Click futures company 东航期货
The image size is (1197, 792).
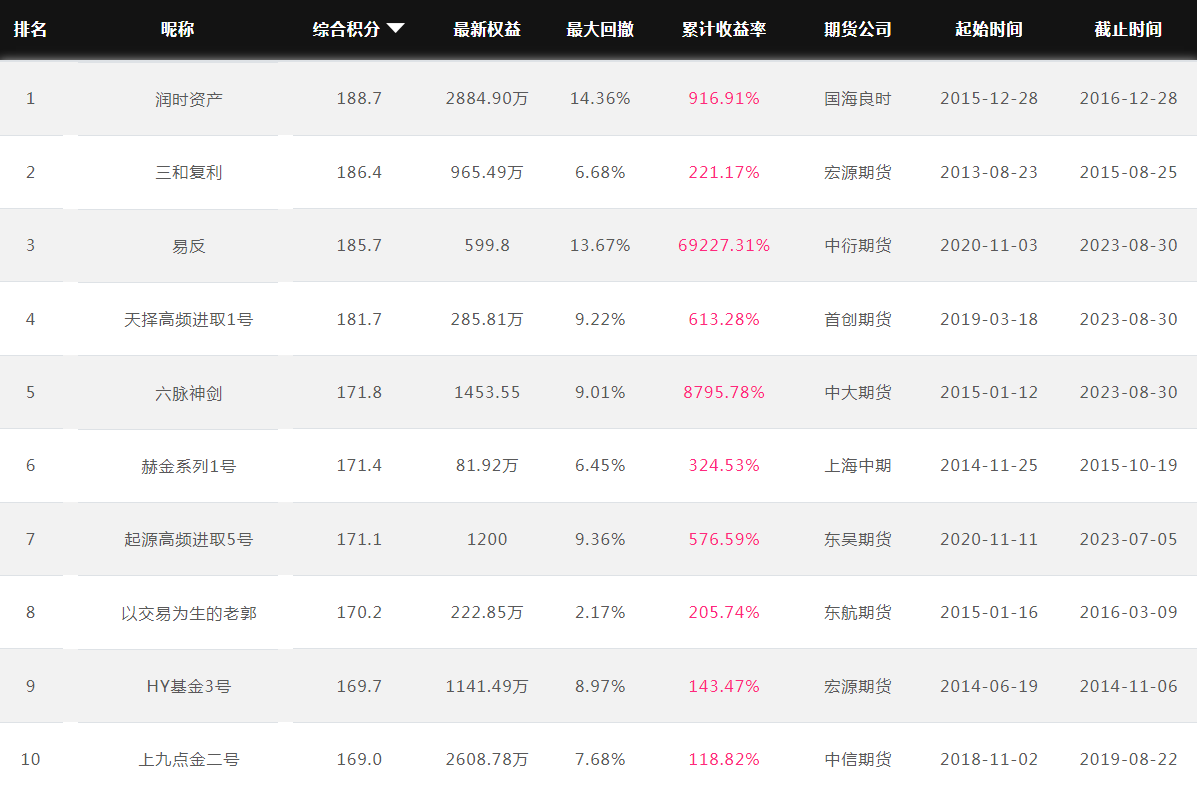point(858,613)
